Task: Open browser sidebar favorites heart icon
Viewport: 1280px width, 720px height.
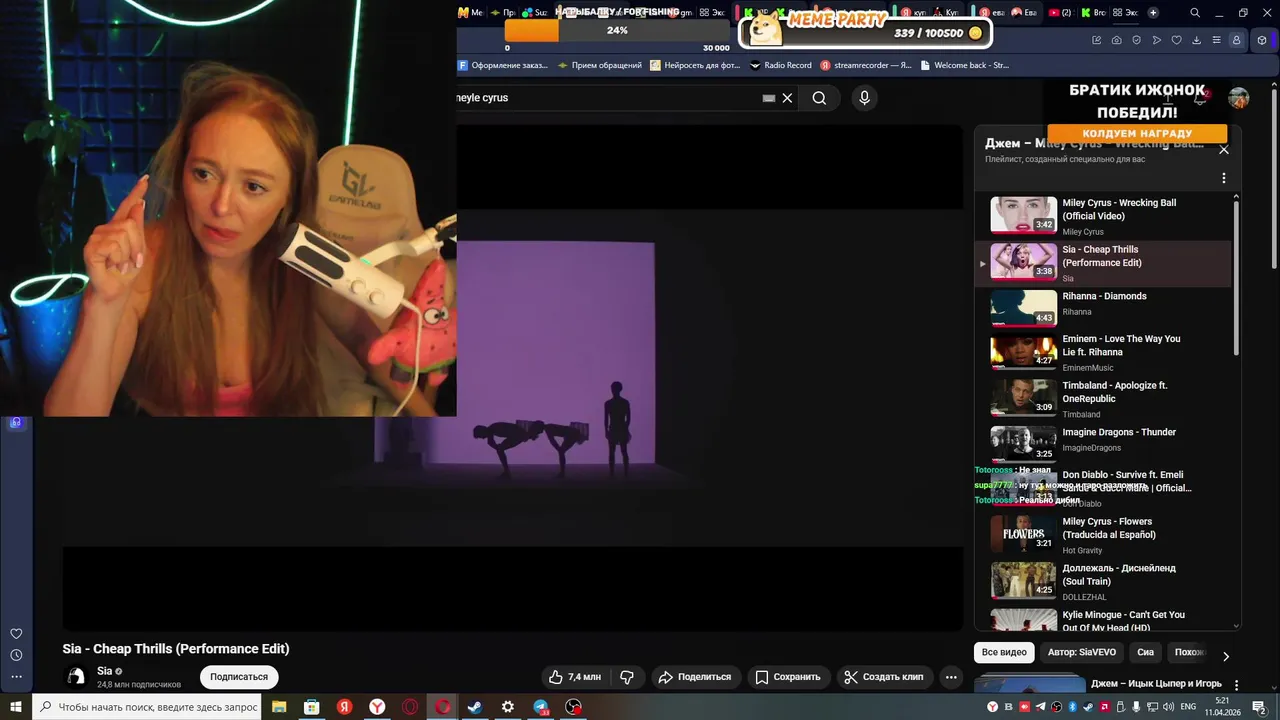Action: pos(16,634)
